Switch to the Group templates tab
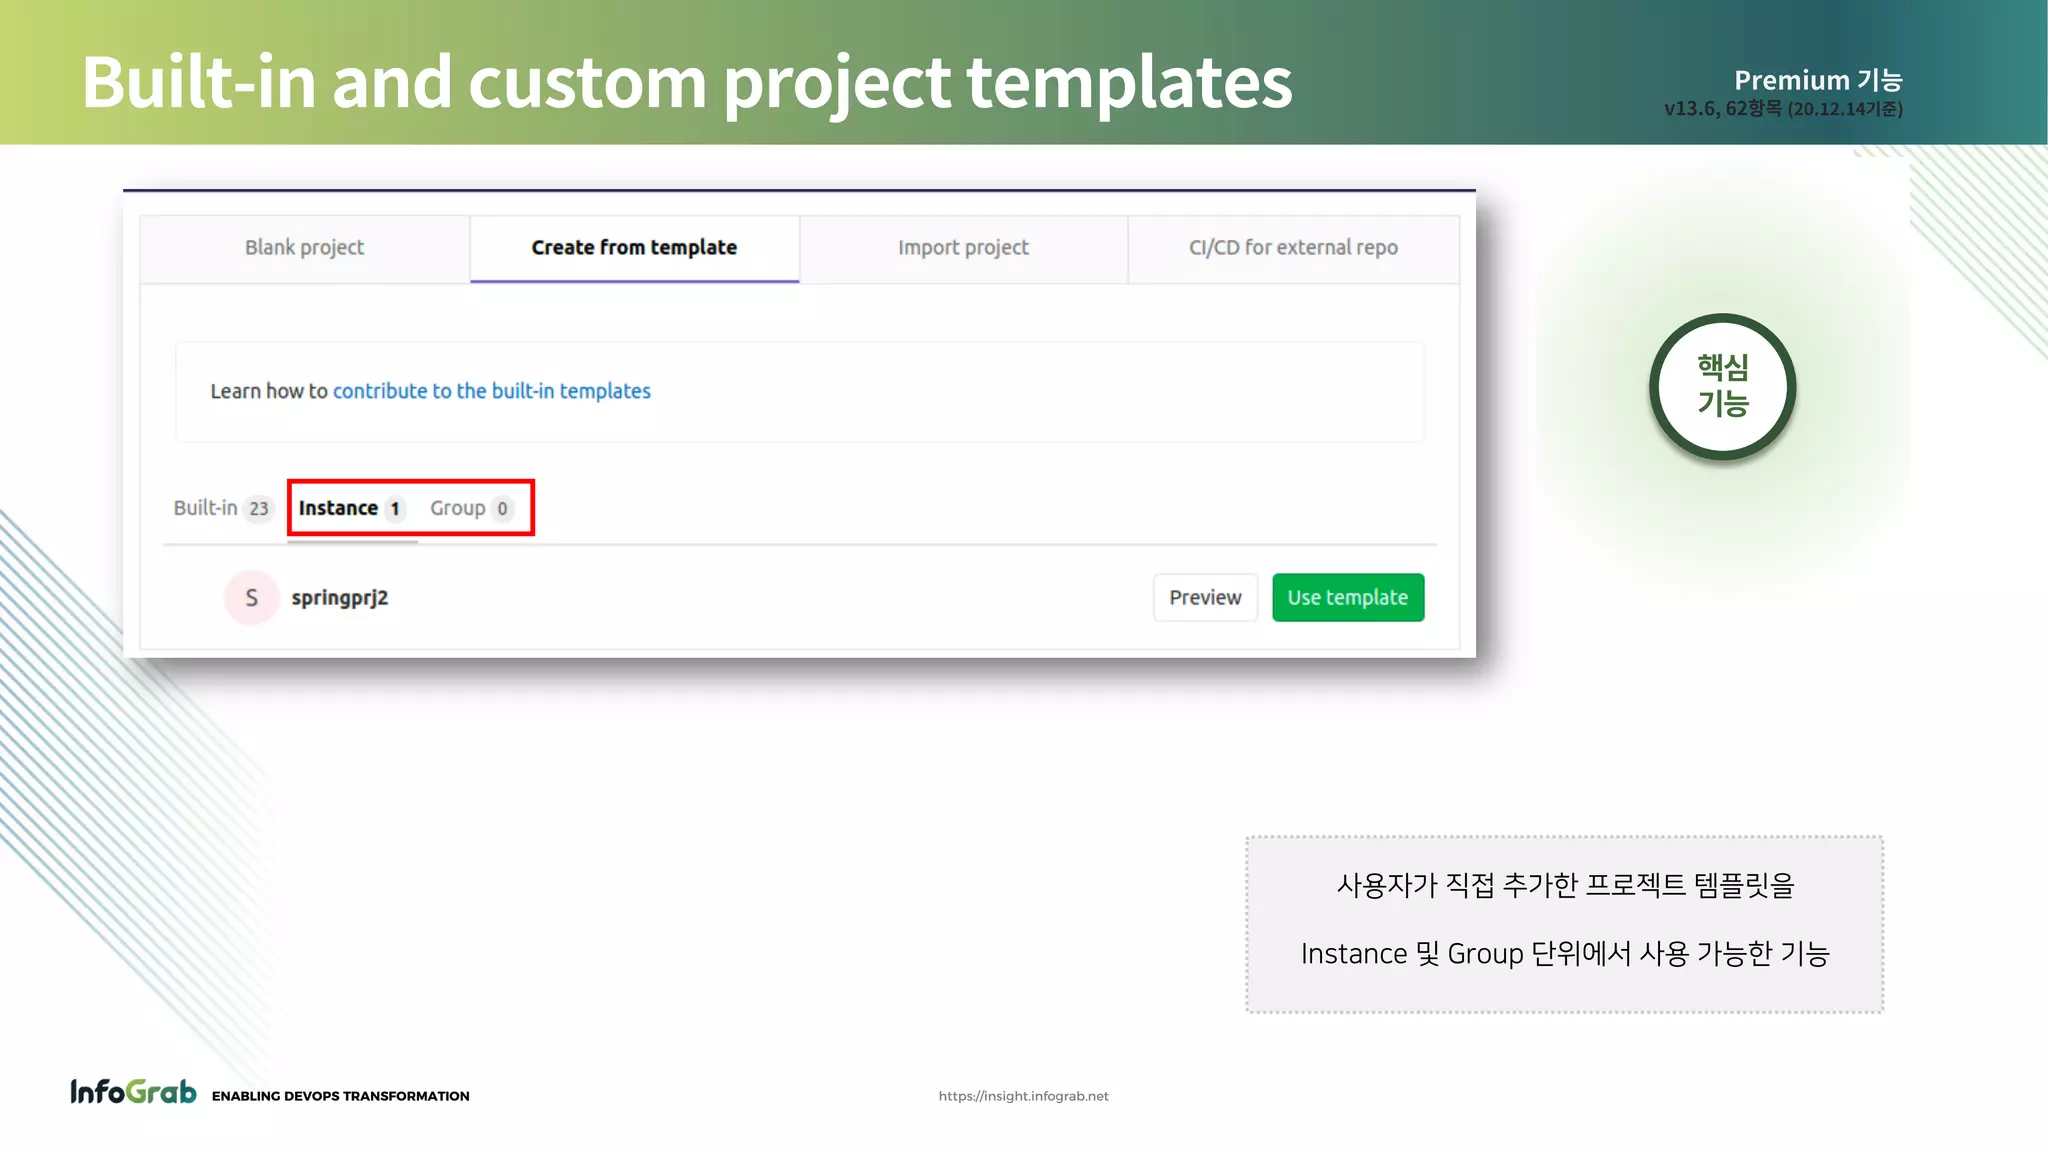This screenshot has width=2048, height=1152. [x=472, y=508]
